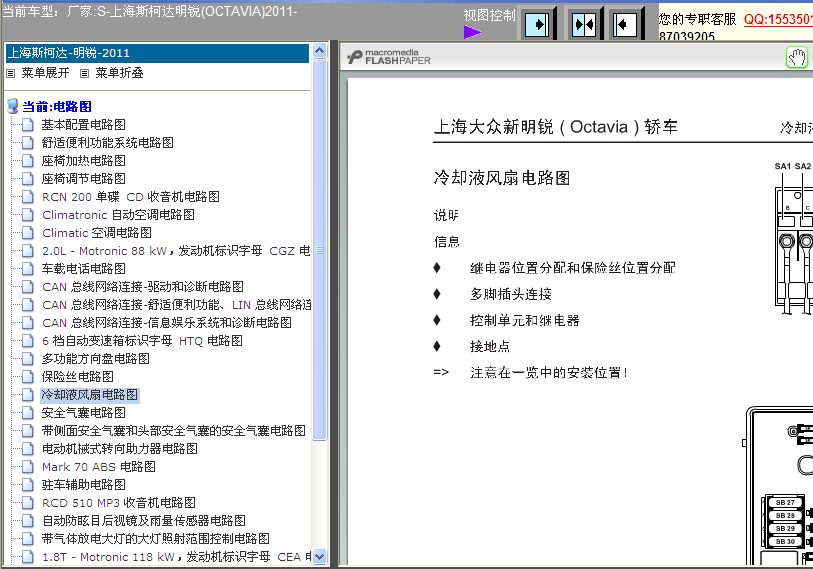Select the FlashPaper hand pan tool
This screenshot has width=813, height=569.
click(797, 57)
